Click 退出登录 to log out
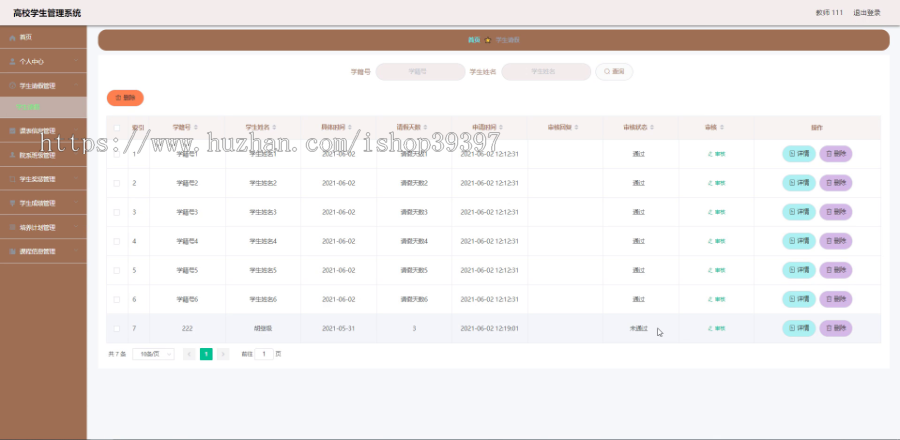Screen dimensions: 900x440 coord(867,13)
